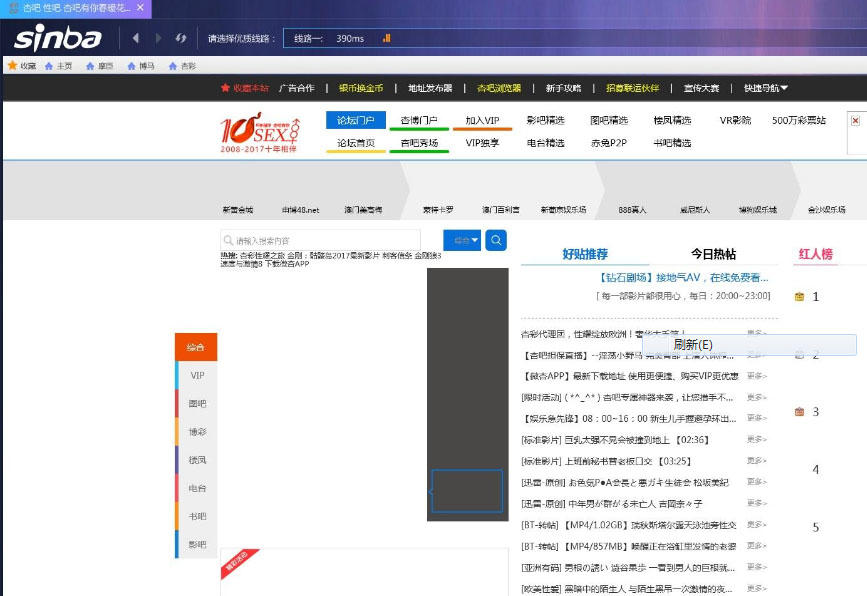Expand the 快速导航 dropdown
Viewport: 867px width, 596px height.
[x=766, y=88]
